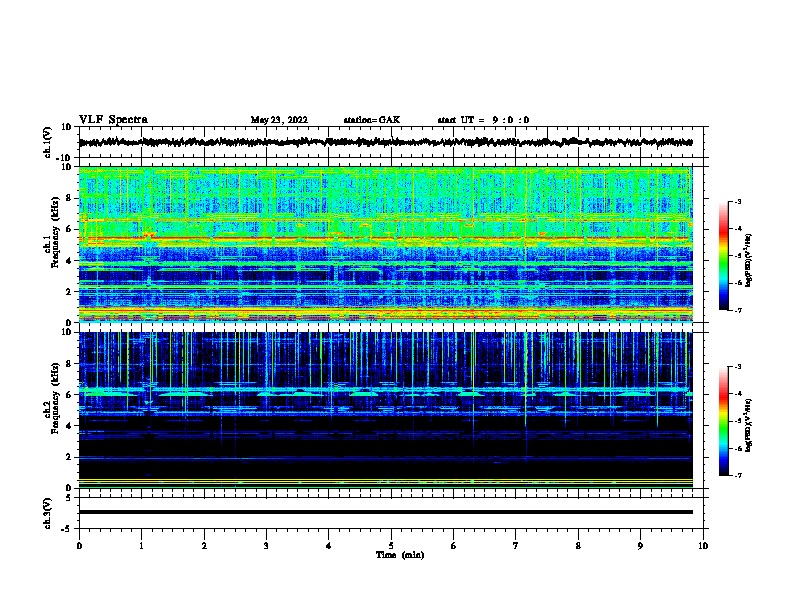Click the "VLF Spectra" plot title
Screen dimensions: 792x612
pos(113,120)
